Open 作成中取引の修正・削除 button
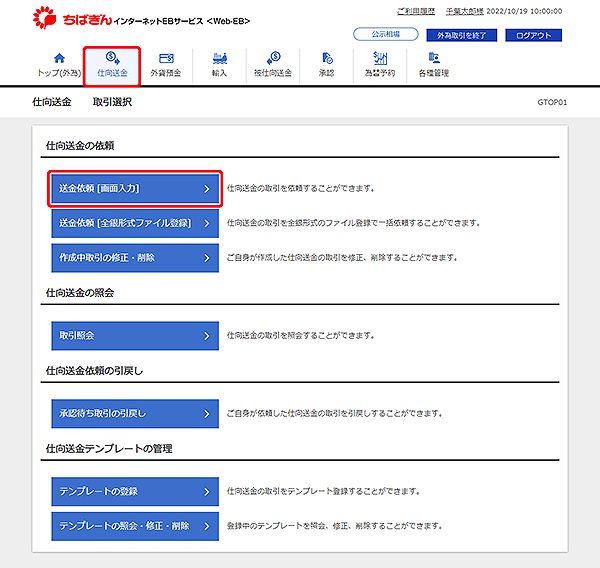 click(135, 258)
